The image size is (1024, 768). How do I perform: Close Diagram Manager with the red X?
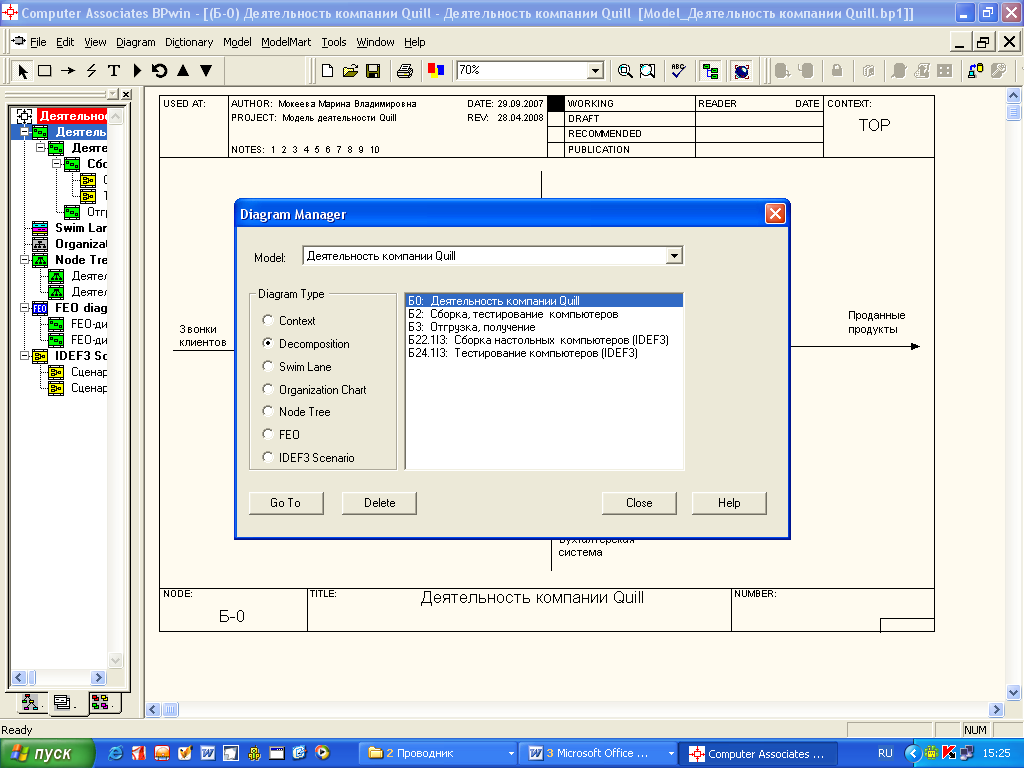pos(775,214)
